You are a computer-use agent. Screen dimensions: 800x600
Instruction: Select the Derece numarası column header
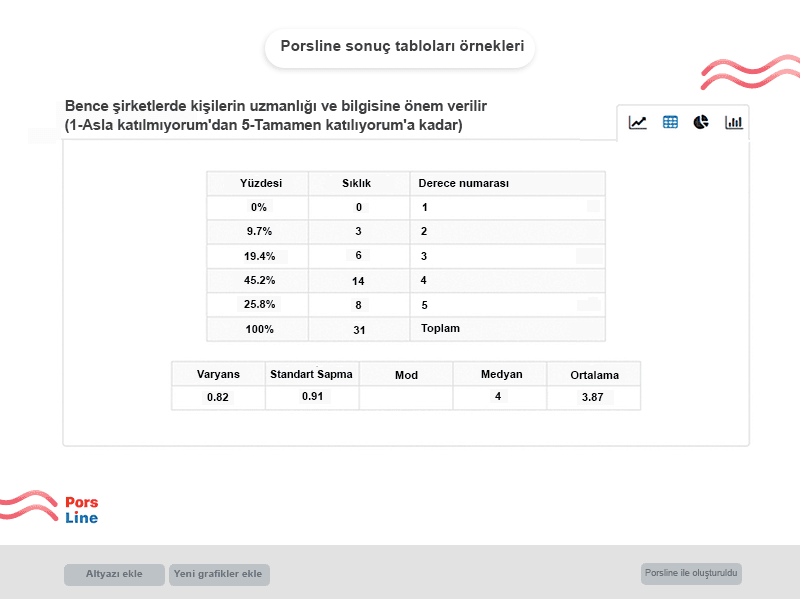(508, 184)
